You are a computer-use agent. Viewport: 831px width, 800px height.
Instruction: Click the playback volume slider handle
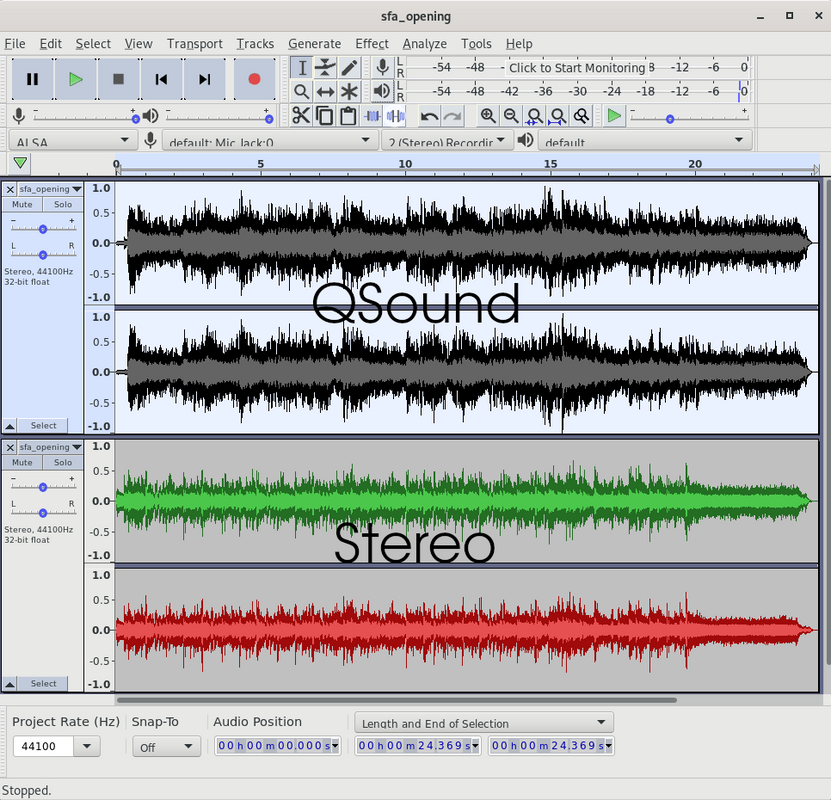pyautogui.click(x=269, y=119)
